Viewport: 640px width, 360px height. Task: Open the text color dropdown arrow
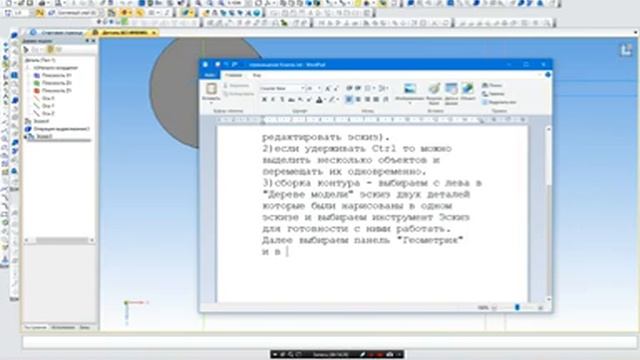tap(325, 99)
